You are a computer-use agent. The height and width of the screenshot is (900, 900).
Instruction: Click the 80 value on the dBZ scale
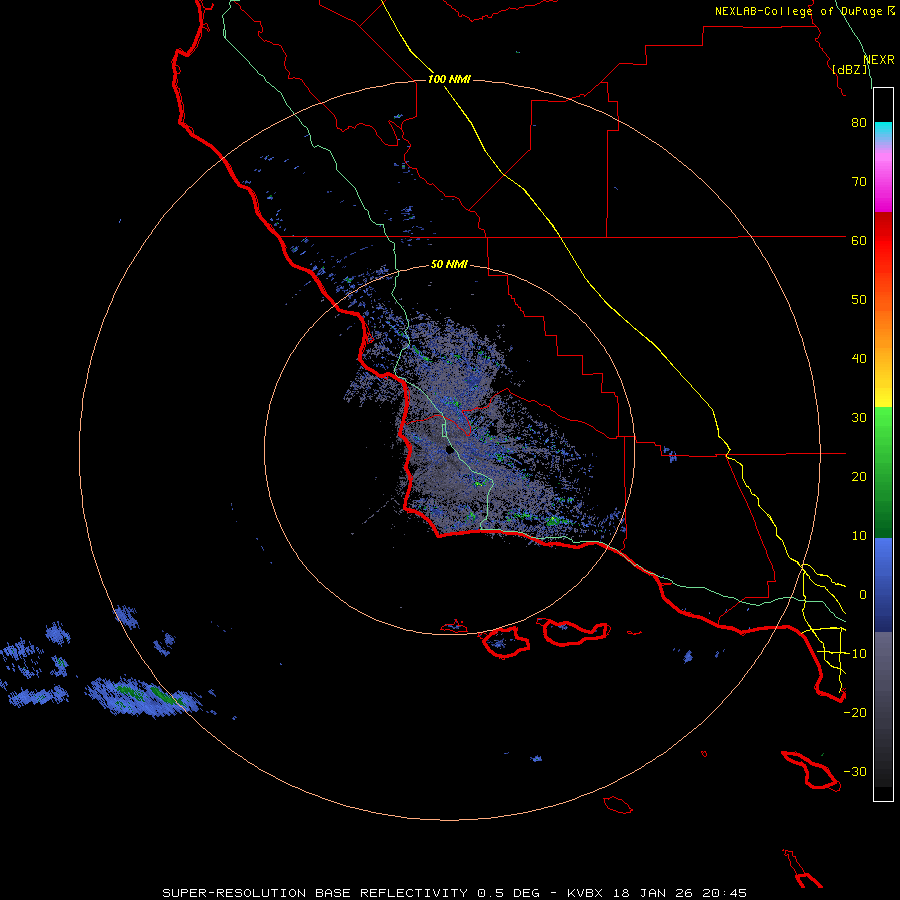tap(859, 123)
